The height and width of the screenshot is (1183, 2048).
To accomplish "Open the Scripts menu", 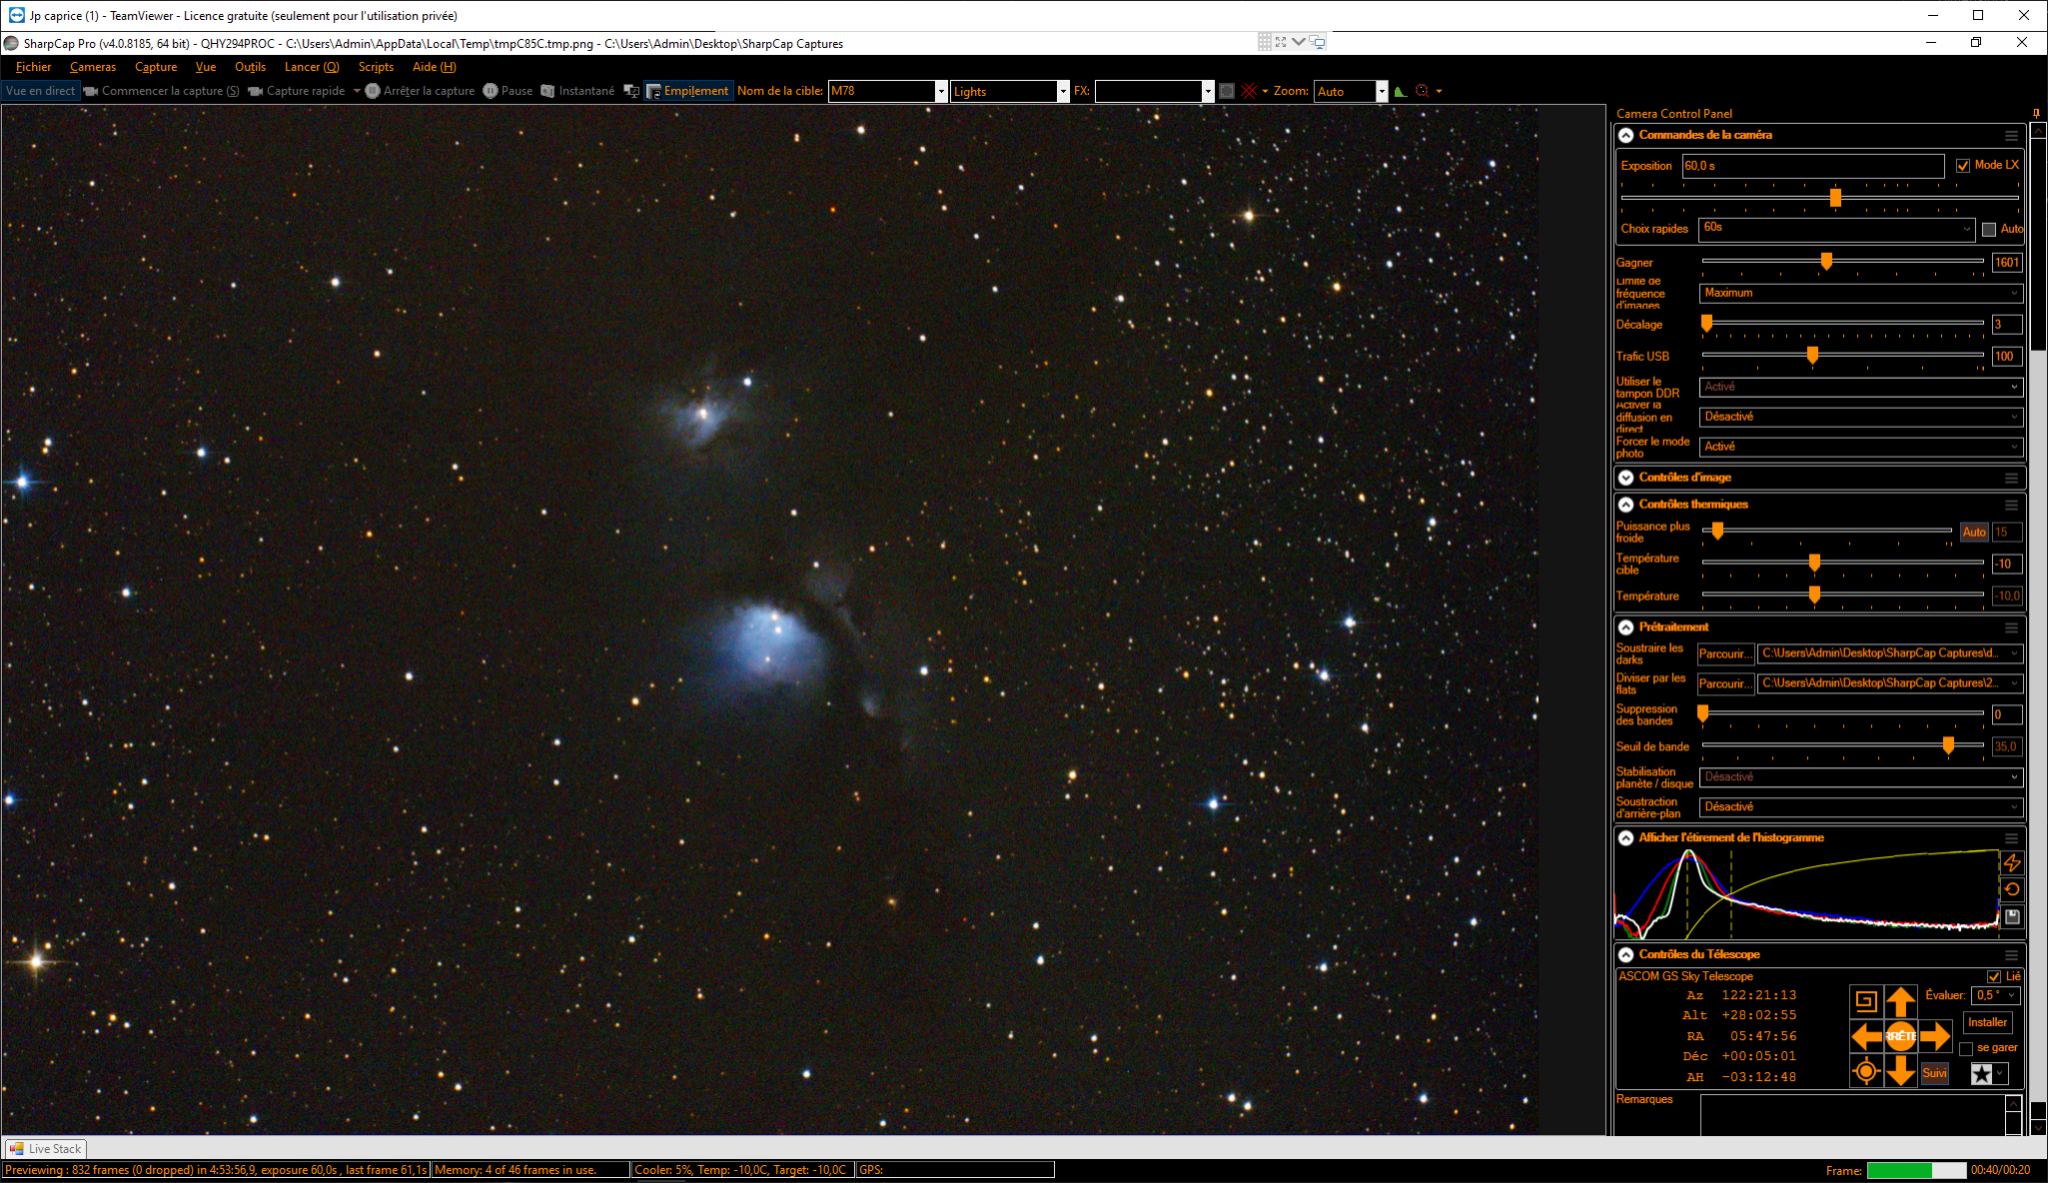I will 376,67.
